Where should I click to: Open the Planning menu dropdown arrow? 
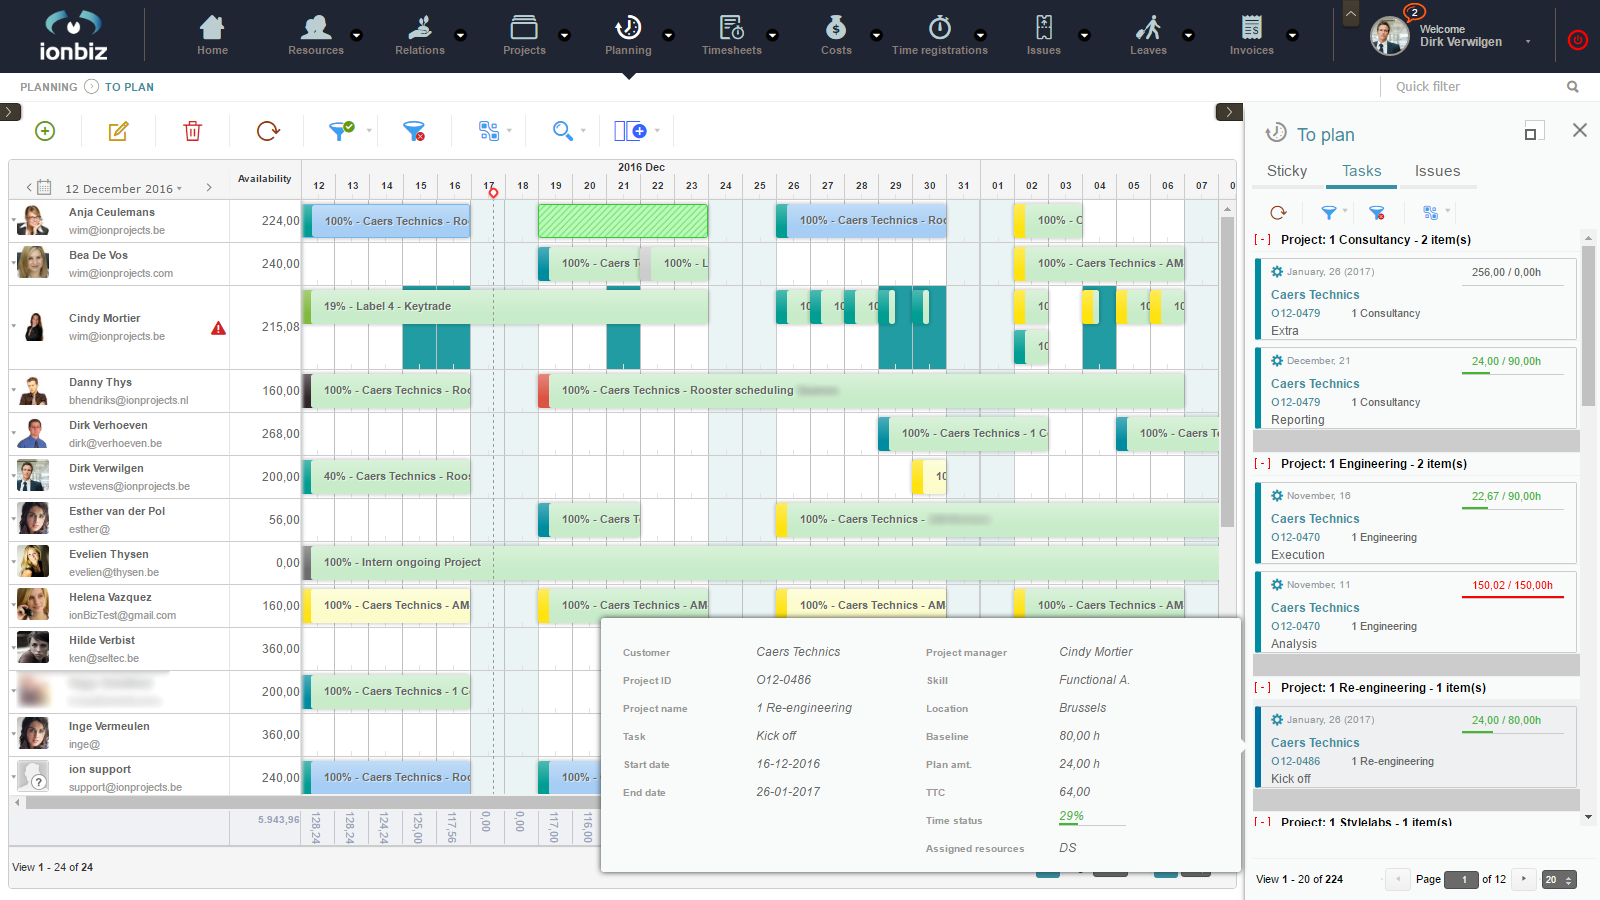668,35
